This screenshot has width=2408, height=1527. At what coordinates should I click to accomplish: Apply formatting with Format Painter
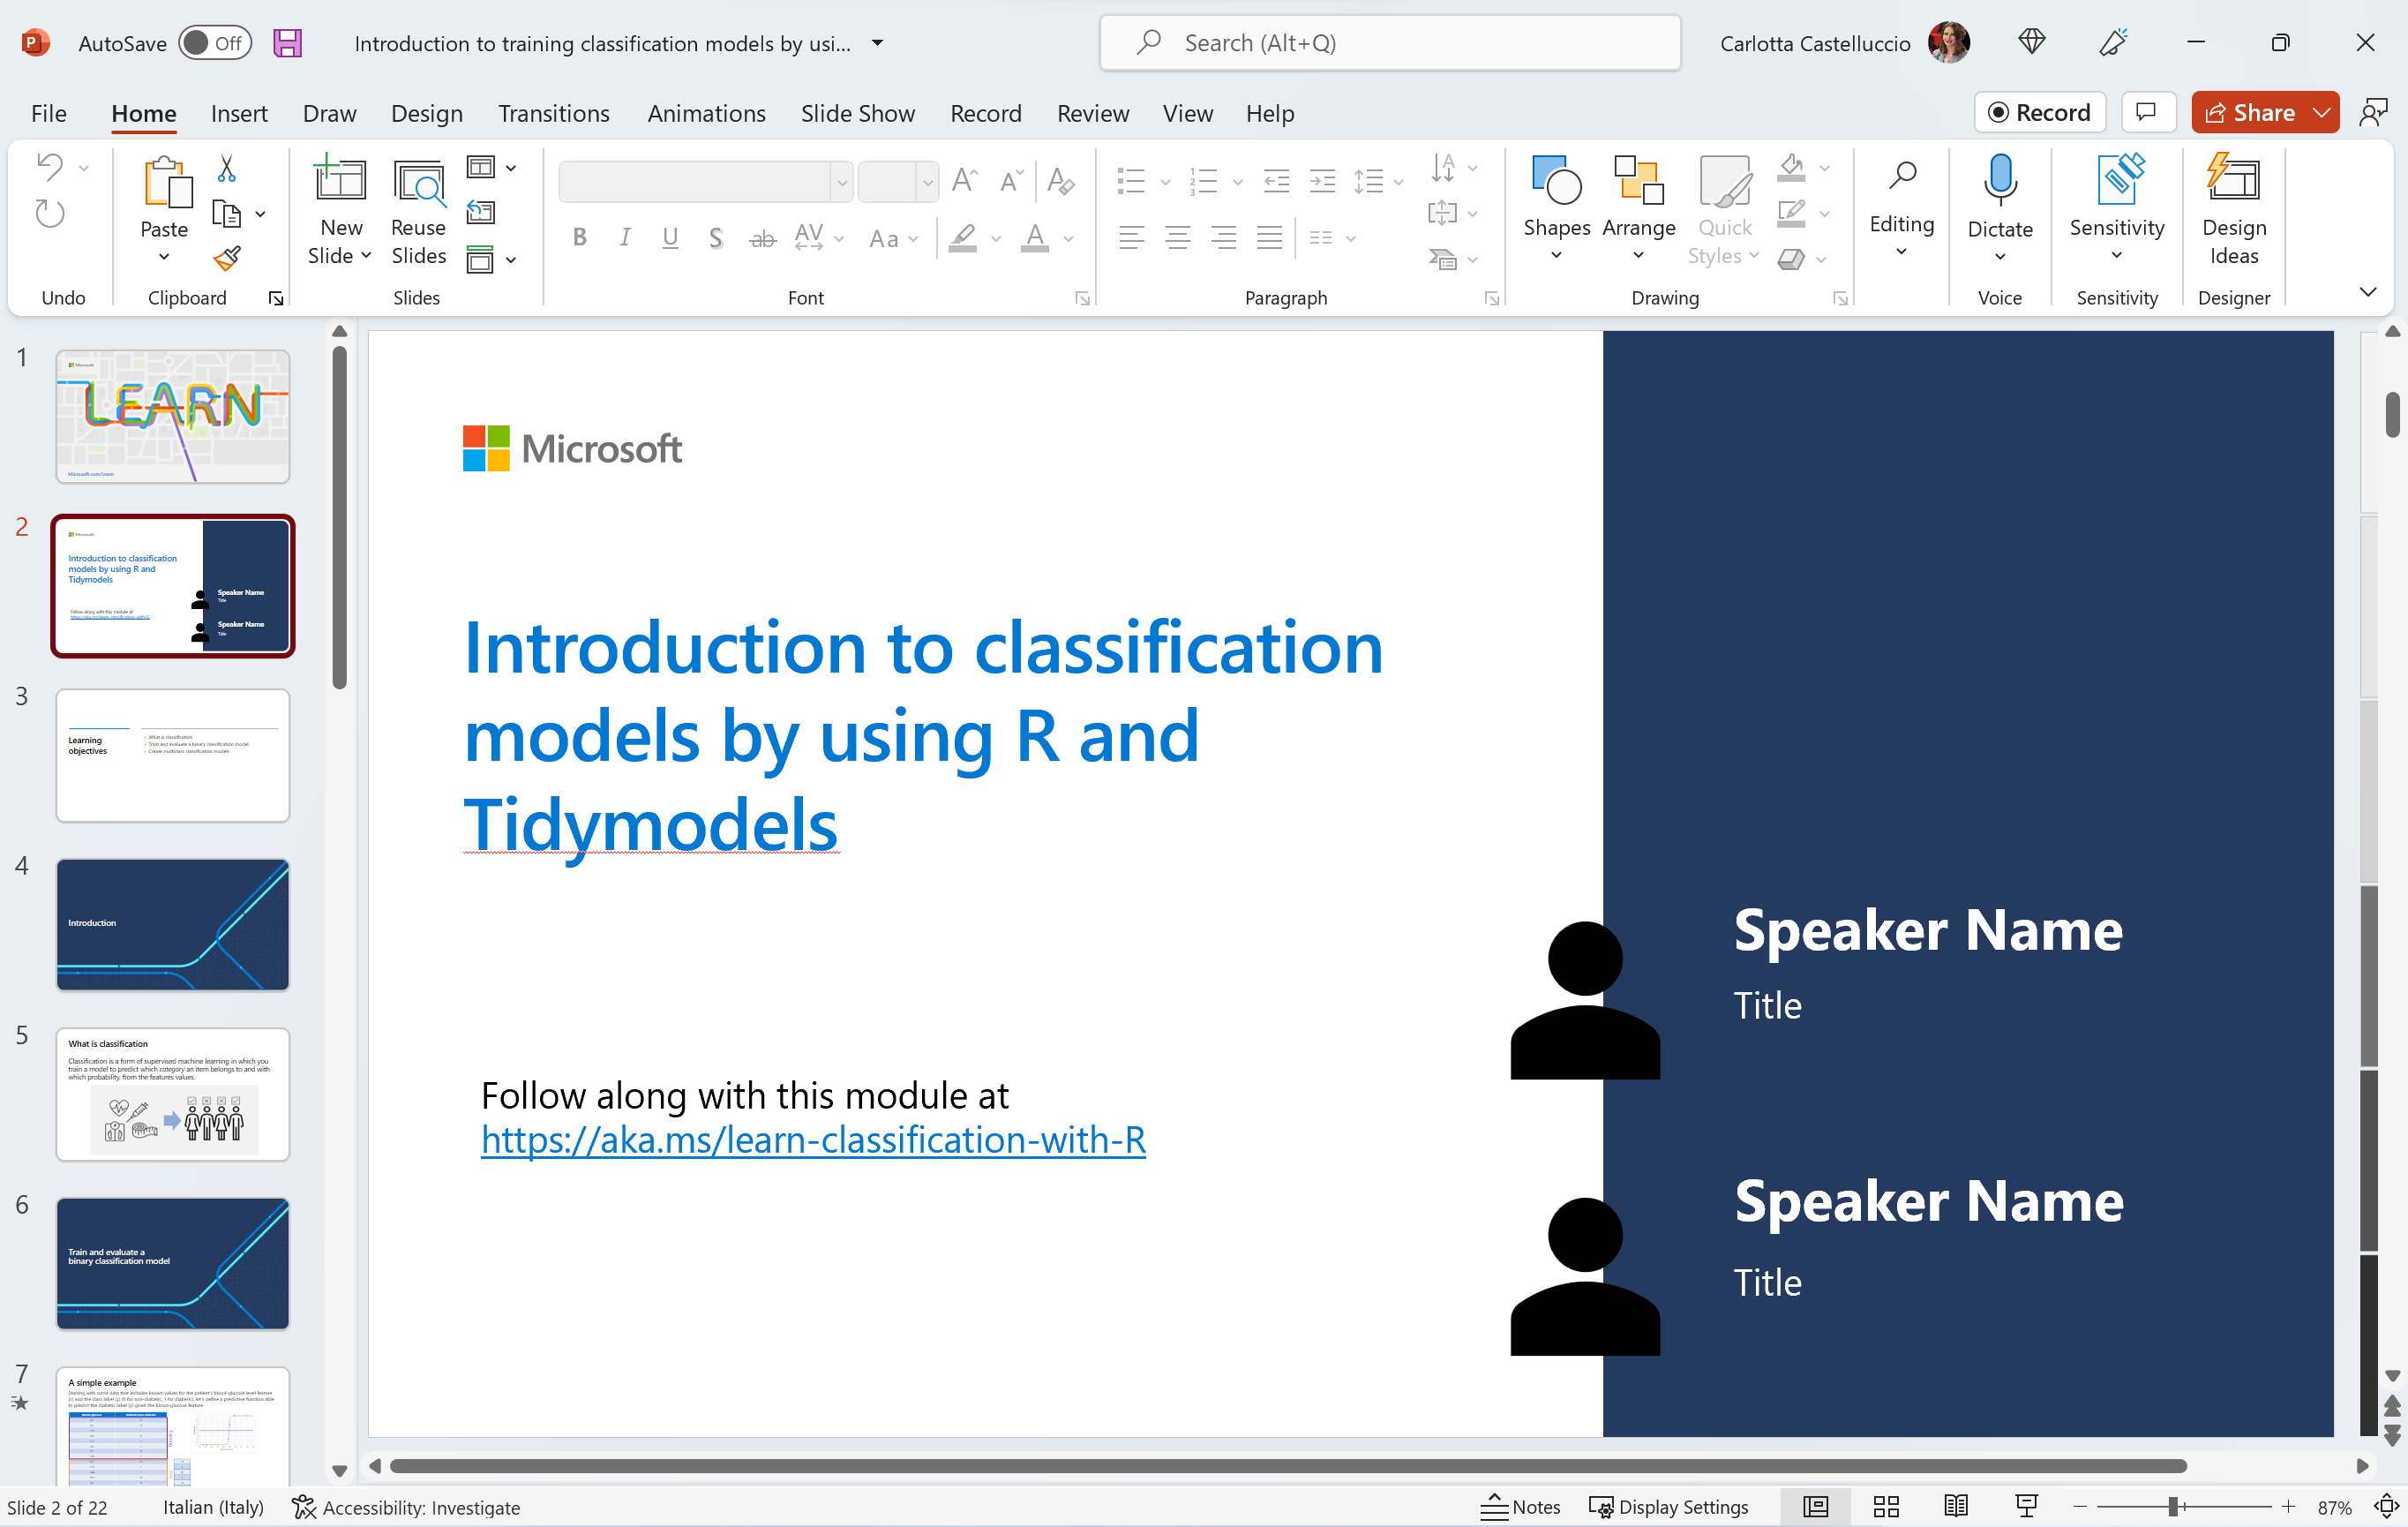tap(228, 258)
